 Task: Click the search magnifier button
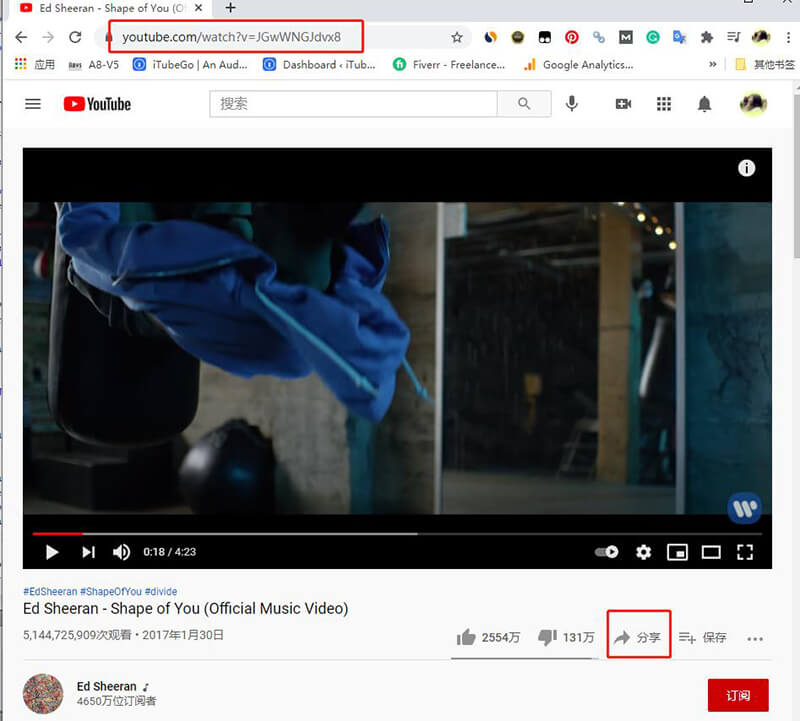point(524,104)
